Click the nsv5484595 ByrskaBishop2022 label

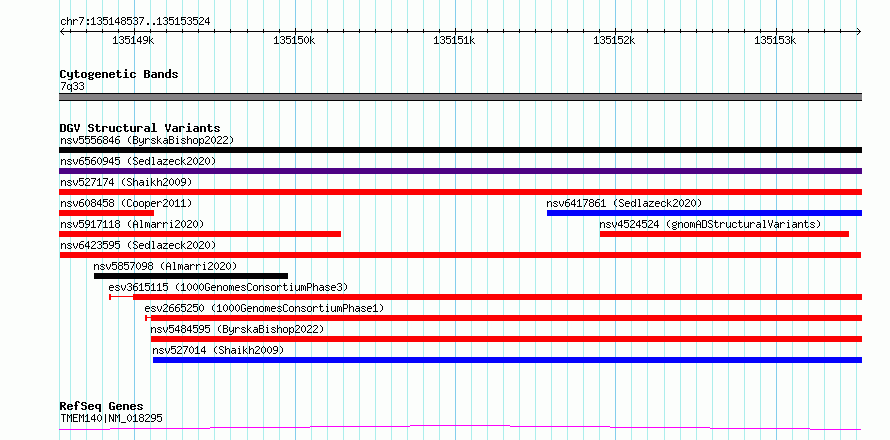pyautogui.click(x=237, y=329)
